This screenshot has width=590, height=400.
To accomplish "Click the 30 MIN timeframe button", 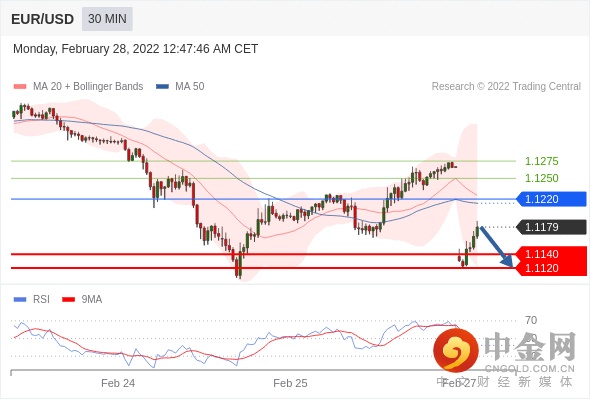I will (107, 19).
